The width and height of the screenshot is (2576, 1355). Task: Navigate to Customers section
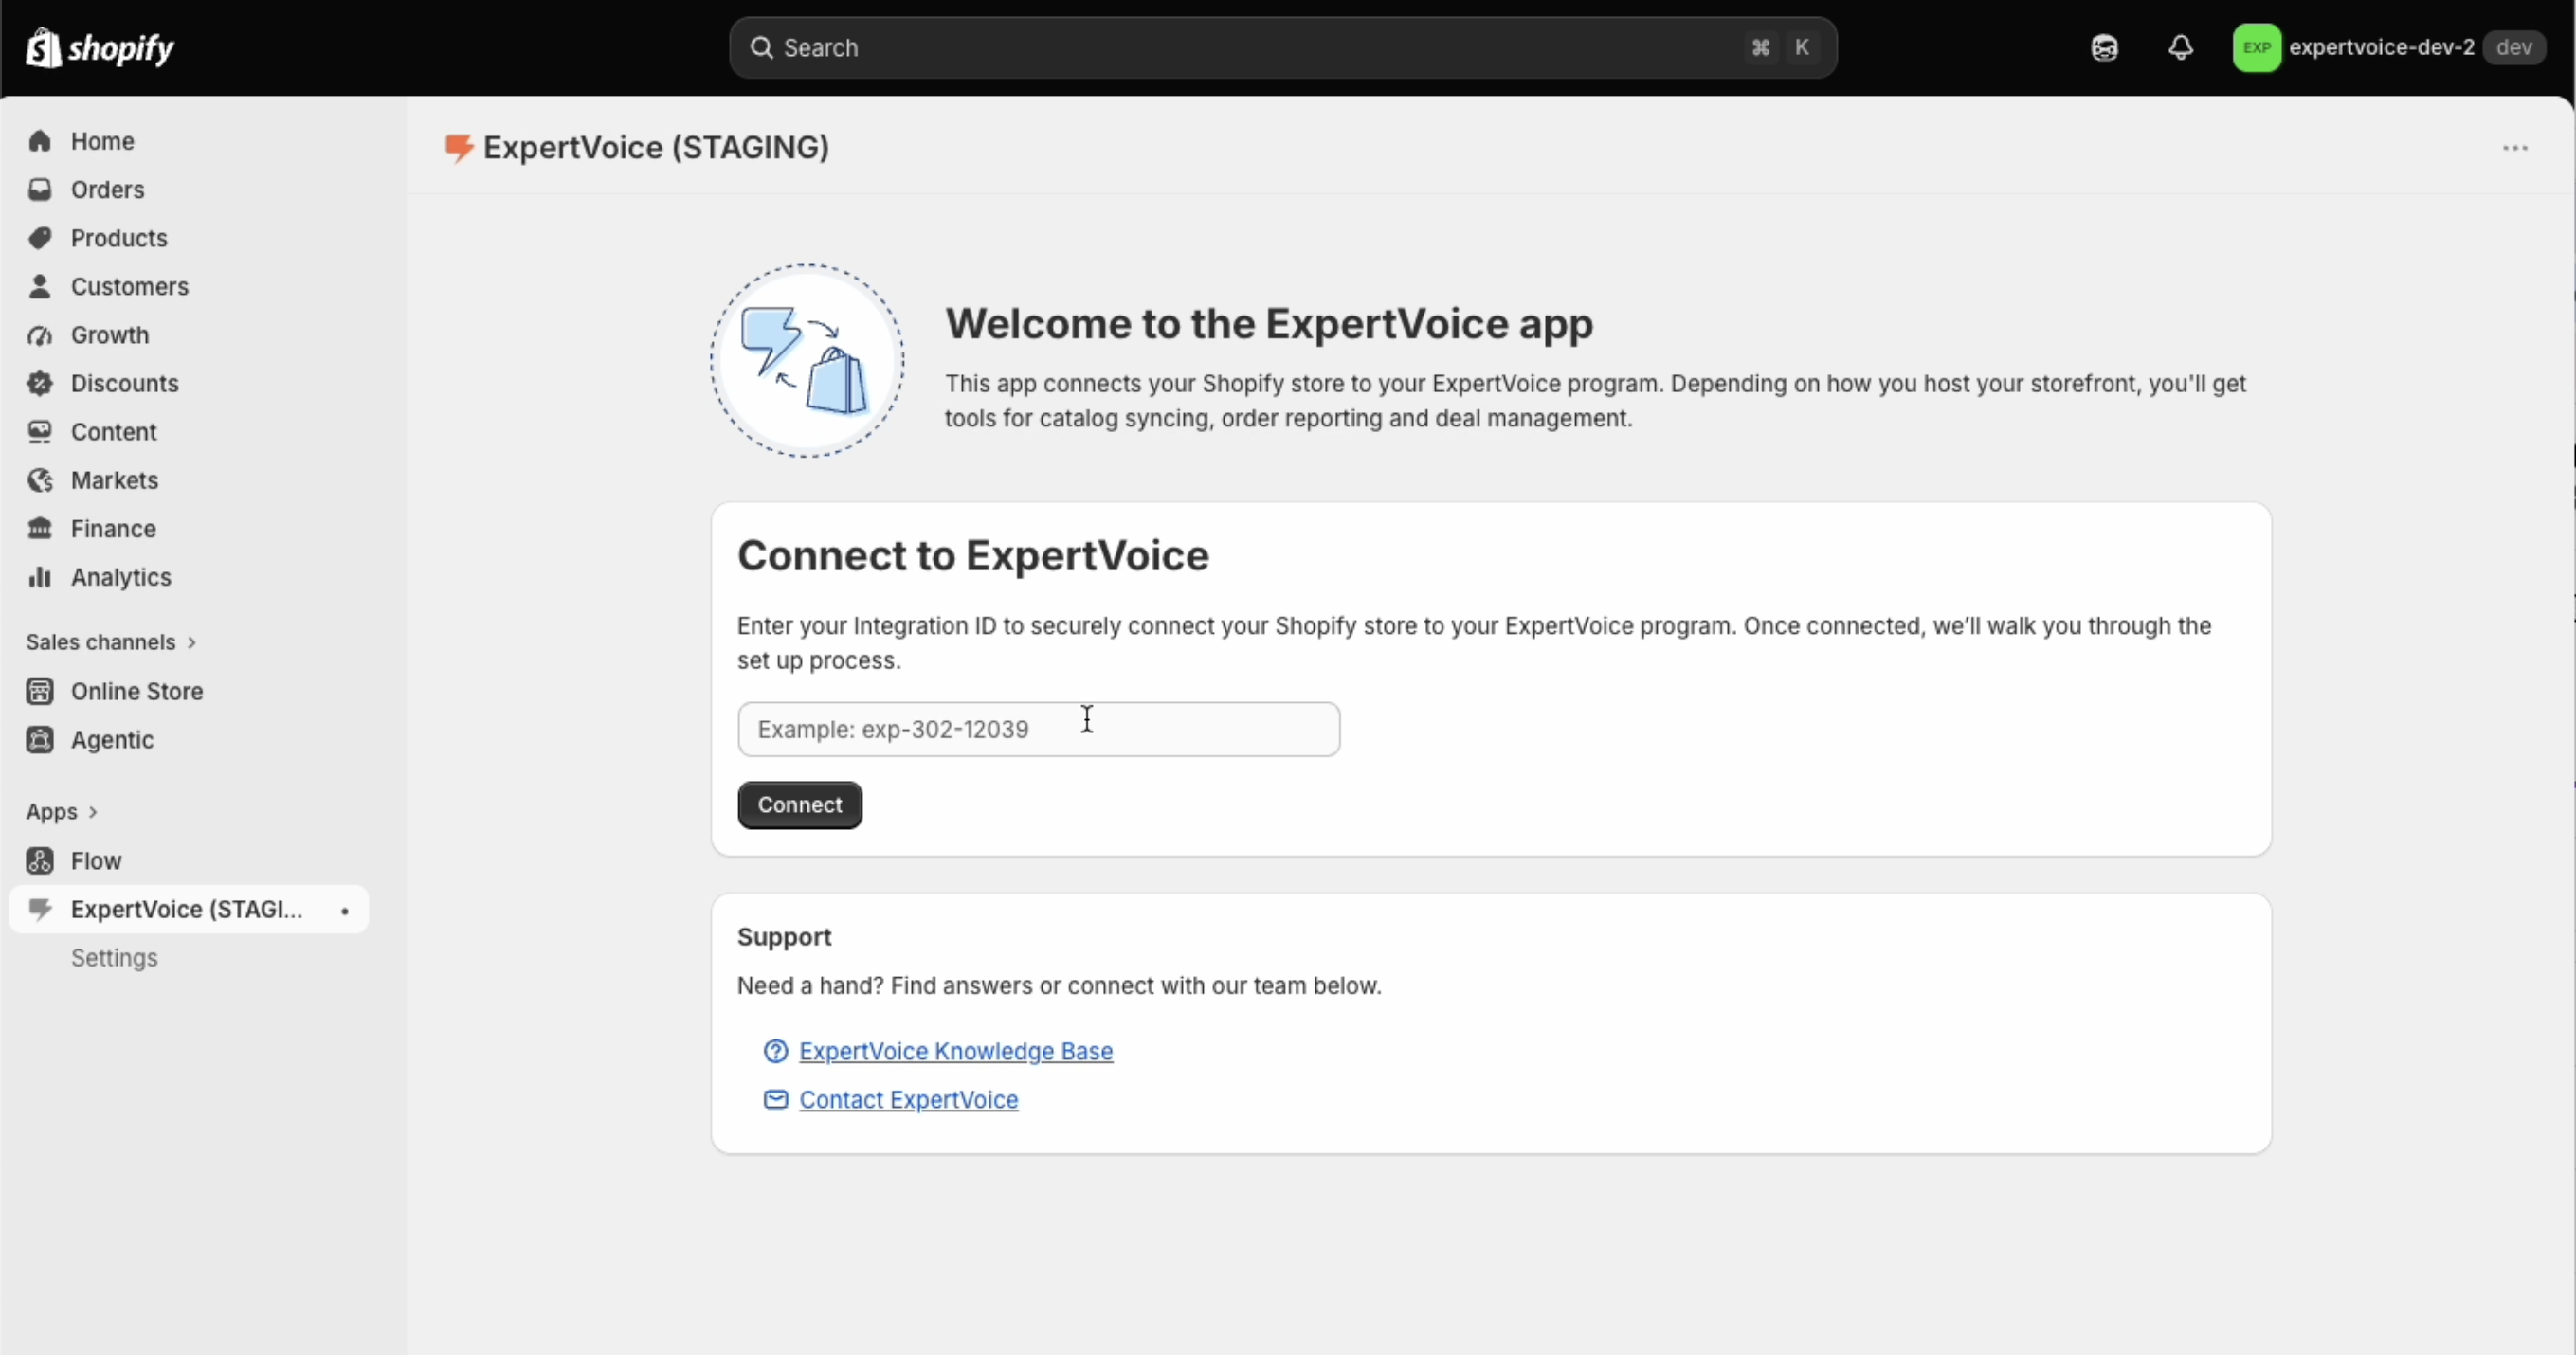(x=129, y=286)
